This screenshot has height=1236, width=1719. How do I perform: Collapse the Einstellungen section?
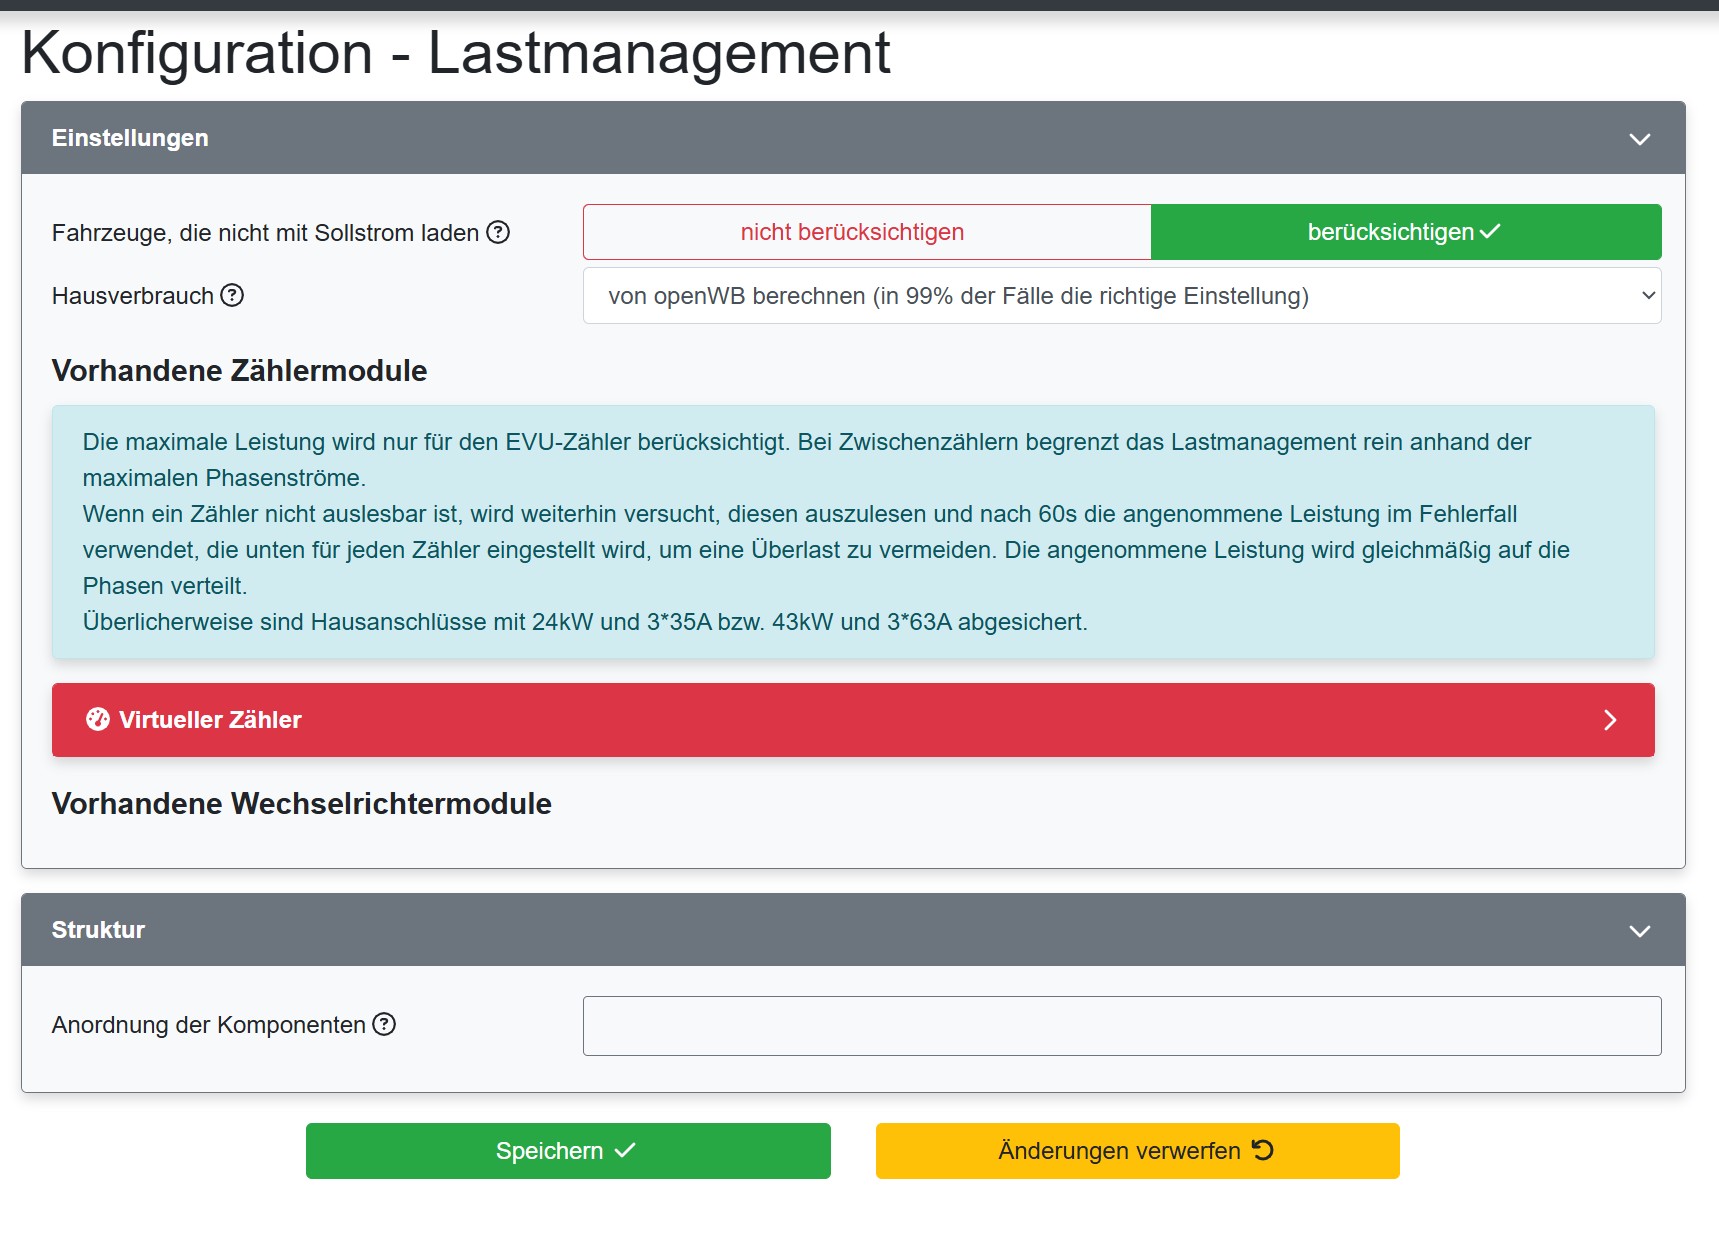click(x=1639, y=139)
